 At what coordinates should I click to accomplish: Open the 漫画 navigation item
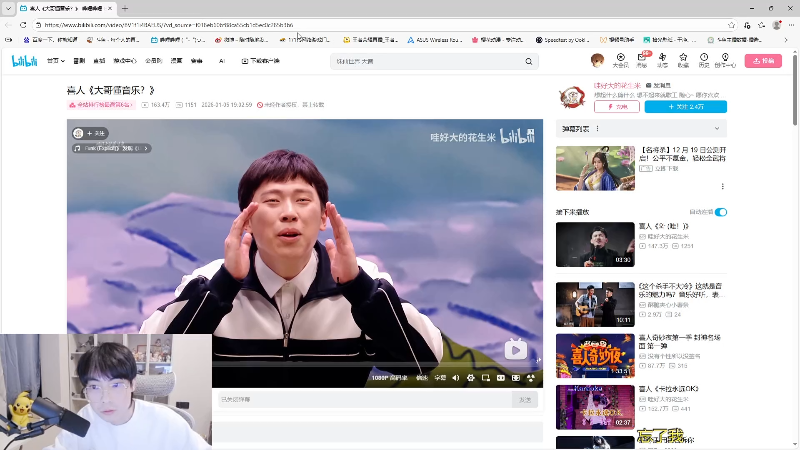pyautogui.click(x=176, y=61)
